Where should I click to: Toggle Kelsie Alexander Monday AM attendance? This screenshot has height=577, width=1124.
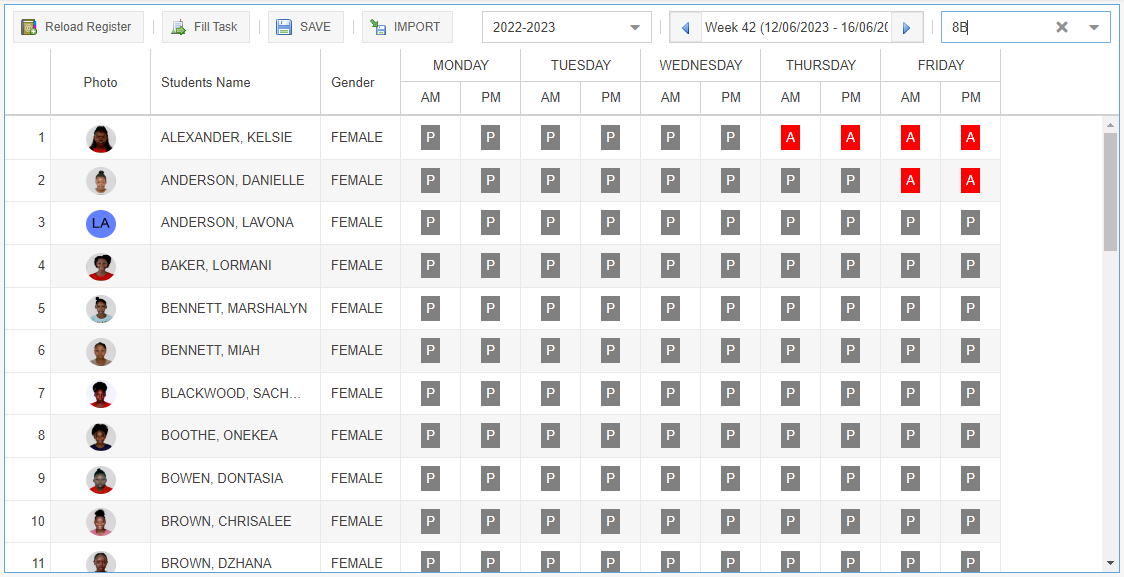(430, 138)
